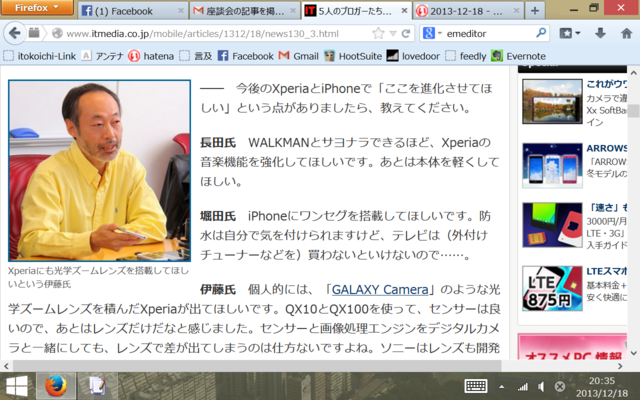The height and width of the screenshot is (400, 640).
Task: Click the site identity globe icon
Action: coord(57,33)
